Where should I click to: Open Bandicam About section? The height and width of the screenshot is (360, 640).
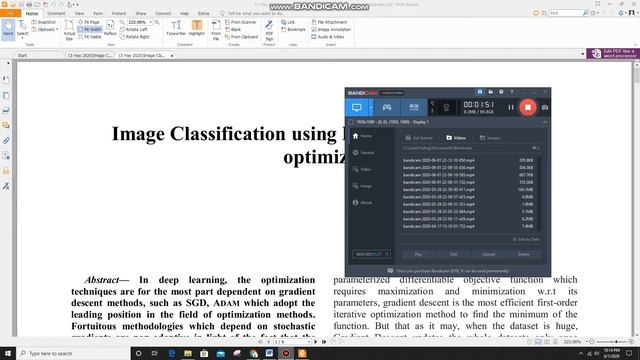click(362, 202)
